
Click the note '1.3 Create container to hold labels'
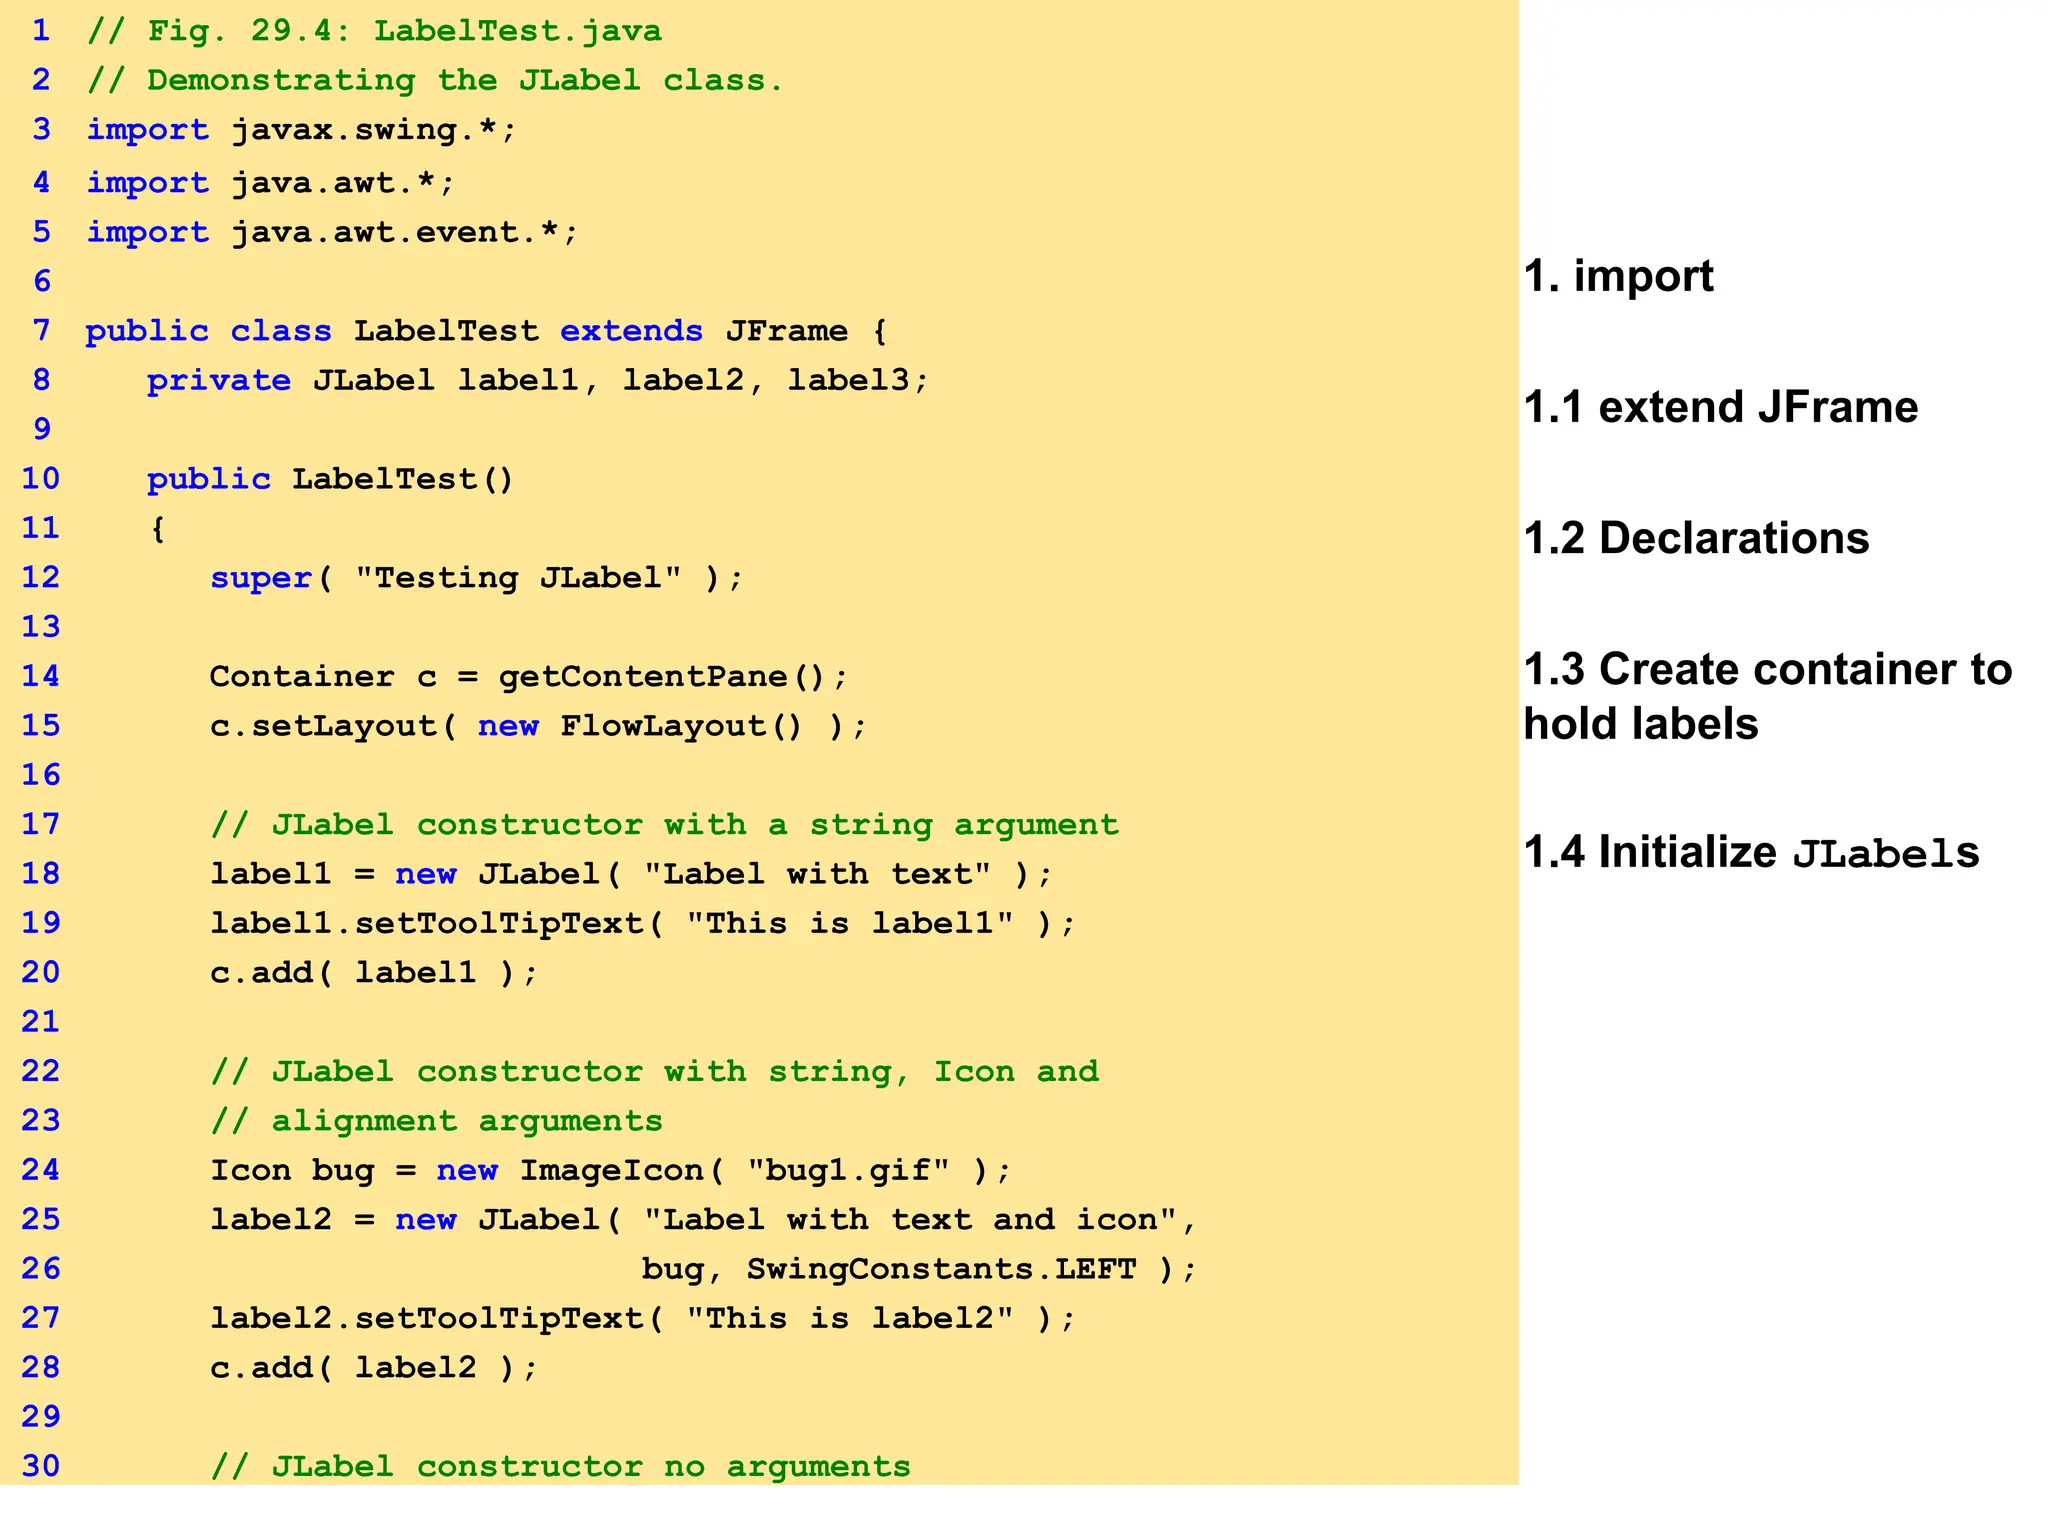[1767, 697]
